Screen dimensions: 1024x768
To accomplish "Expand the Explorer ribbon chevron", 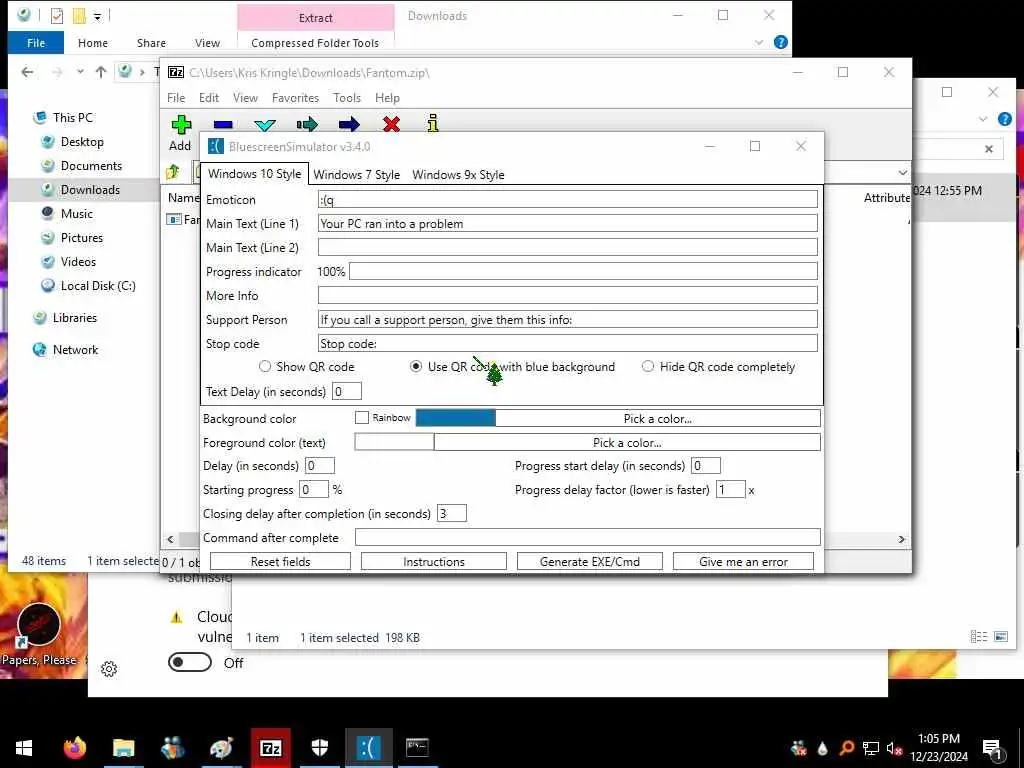I will (x=759, y=42).
